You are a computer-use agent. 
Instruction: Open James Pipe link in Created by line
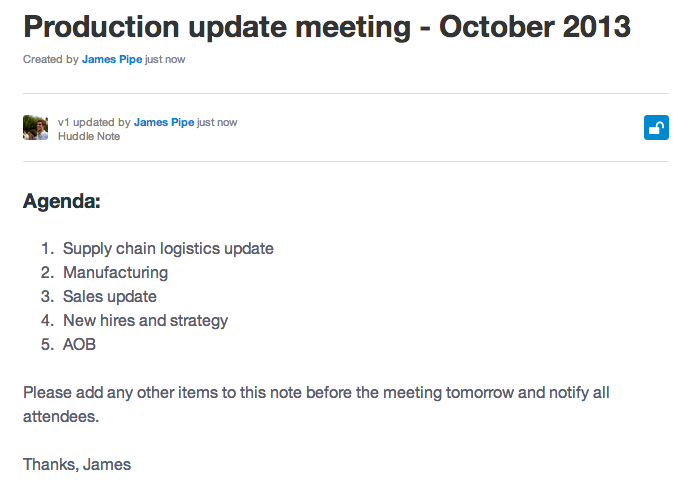[112, 59]
